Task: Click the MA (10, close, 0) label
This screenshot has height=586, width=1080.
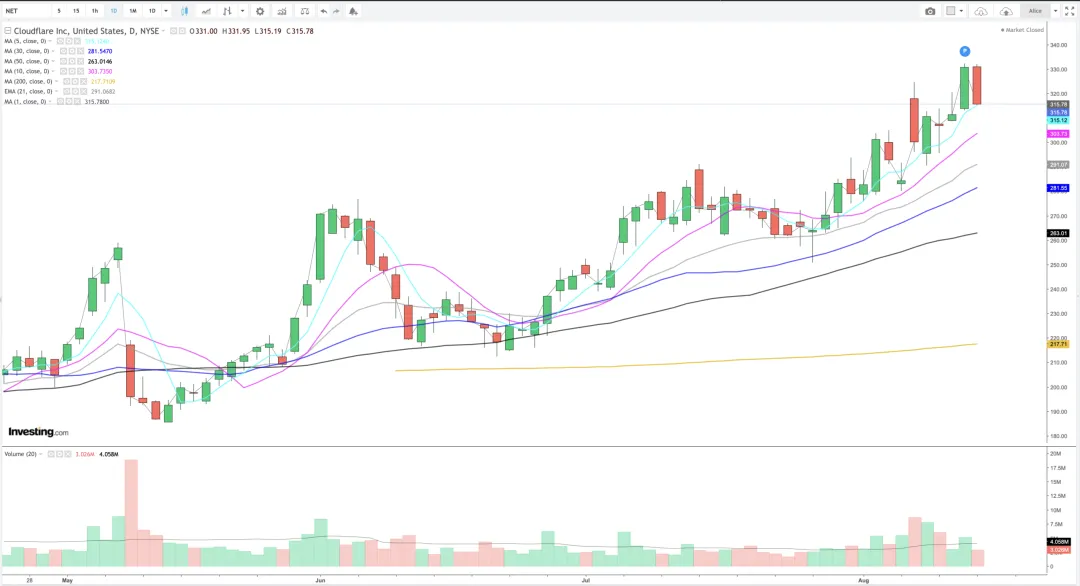Action: [x=27, y=71]
